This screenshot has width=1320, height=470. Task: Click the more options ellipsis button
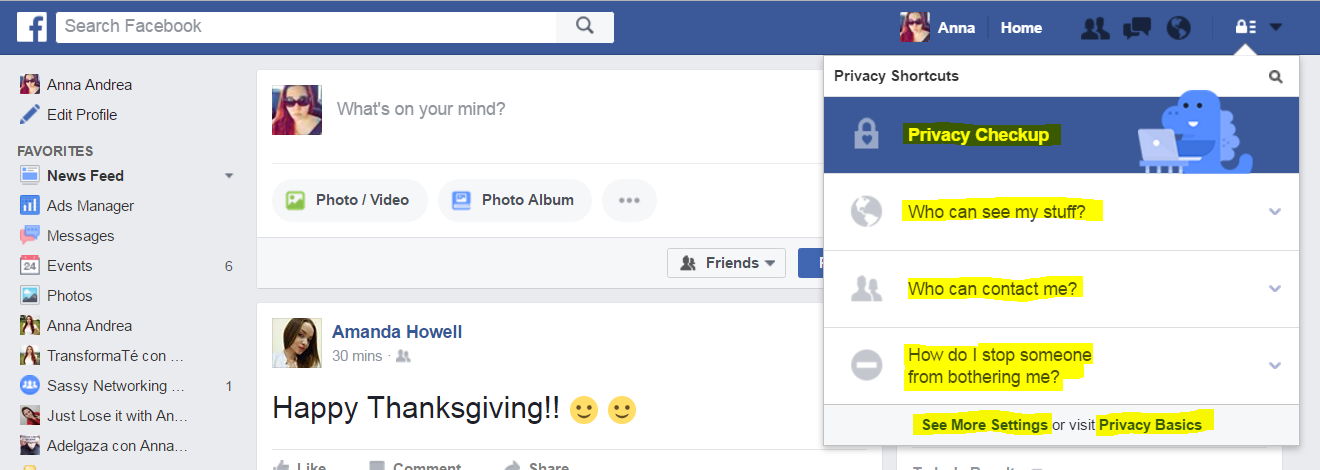(629, 200)
